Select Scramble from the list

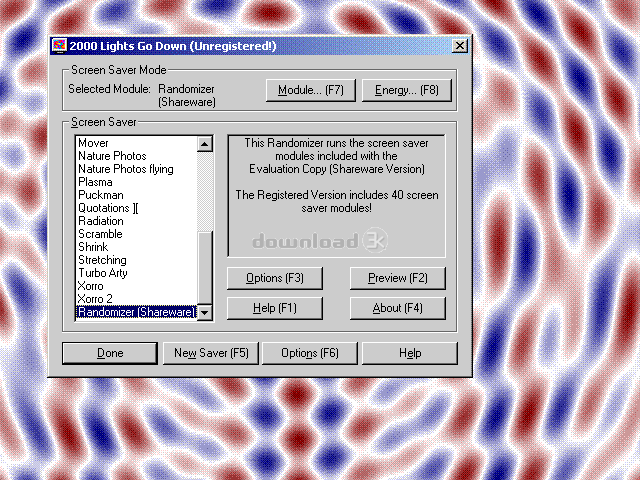click(136, 234)
